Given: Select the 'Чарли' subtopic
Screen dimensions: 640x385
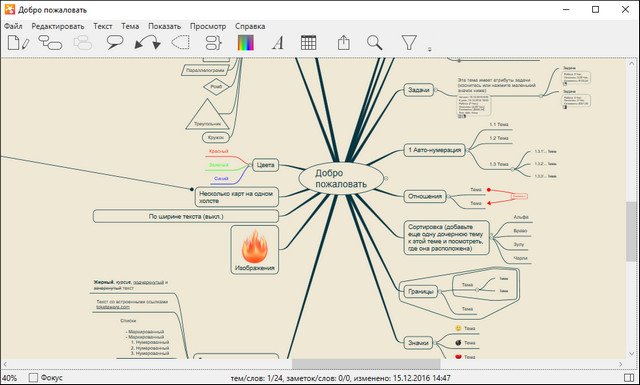Looking at the screenshot, I should coord(520,258).
